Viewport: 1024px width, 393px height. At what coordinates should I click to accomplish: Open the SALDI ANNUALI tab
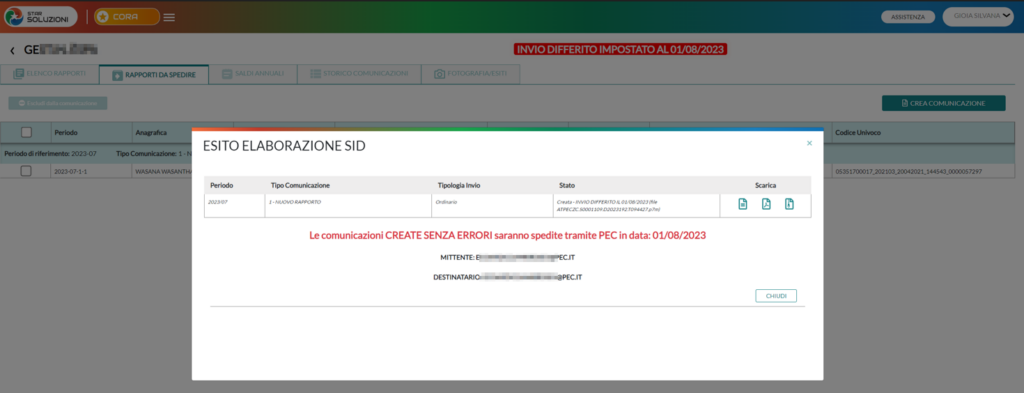click(x=253, y=74)
